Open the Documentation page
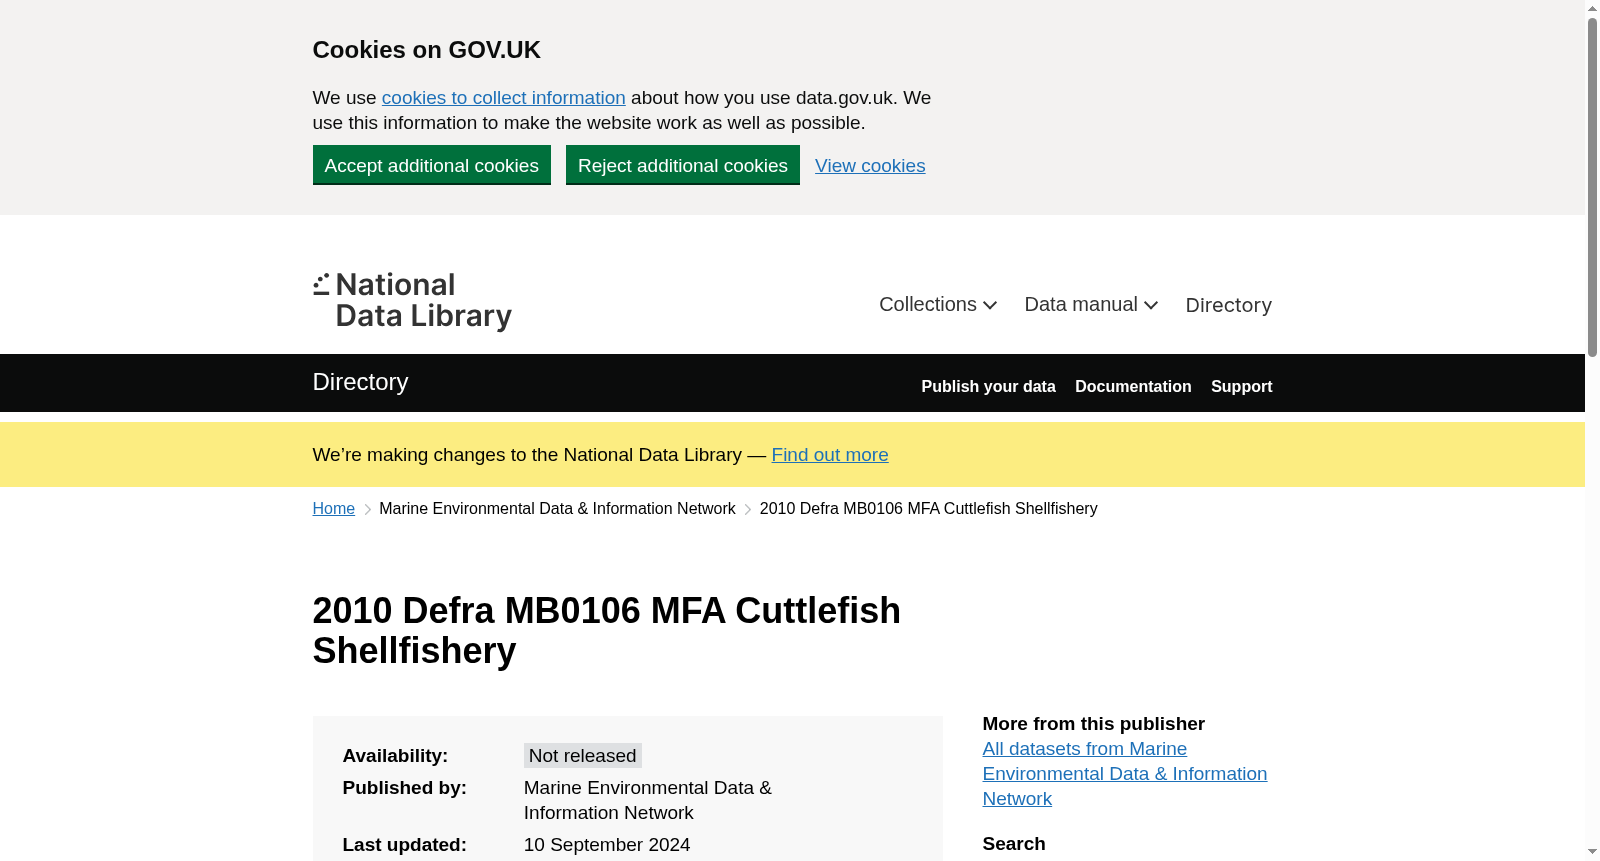 point(1133,387)
